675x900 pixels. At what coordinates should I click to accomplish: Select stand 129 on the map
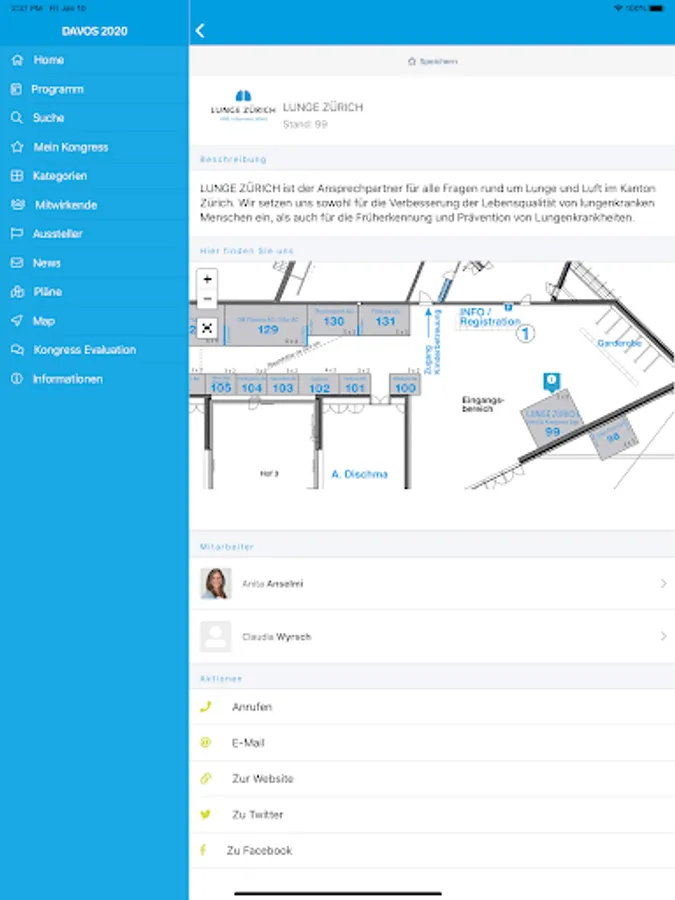pos(266,325)
